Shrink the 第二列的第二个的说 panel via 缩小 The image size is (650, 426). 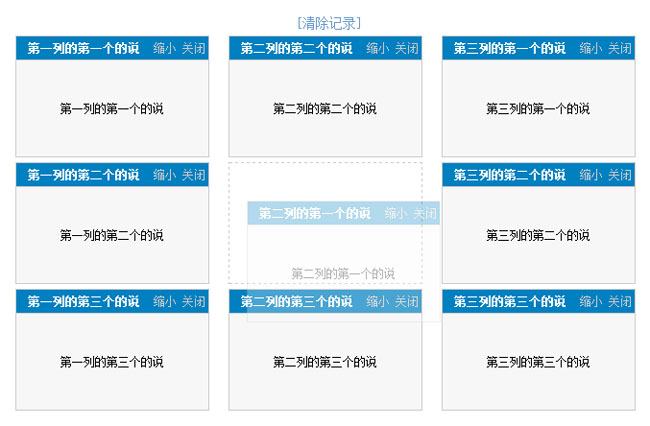(x=377, y=48)
